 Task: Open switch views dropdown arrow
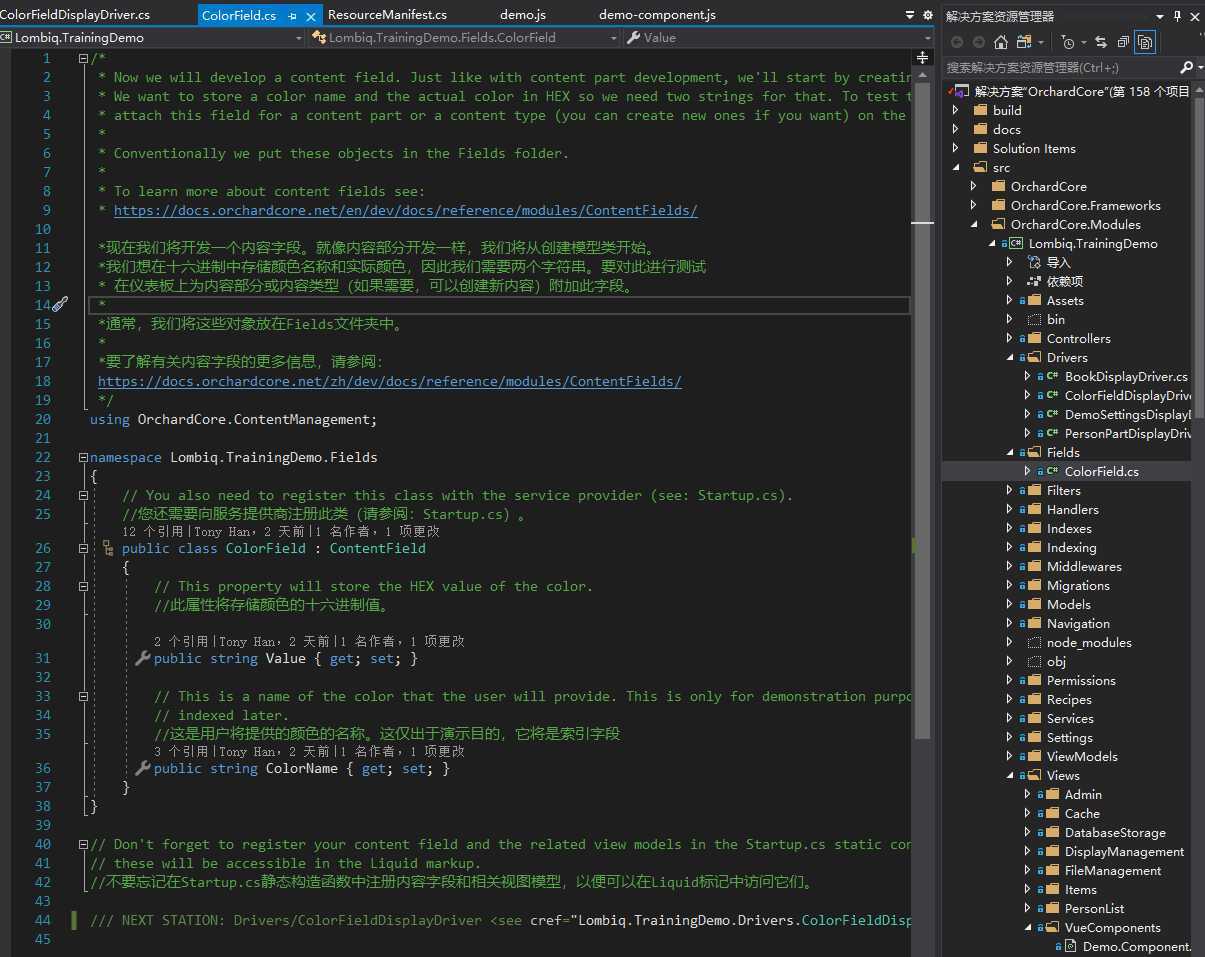[1041, 42]
